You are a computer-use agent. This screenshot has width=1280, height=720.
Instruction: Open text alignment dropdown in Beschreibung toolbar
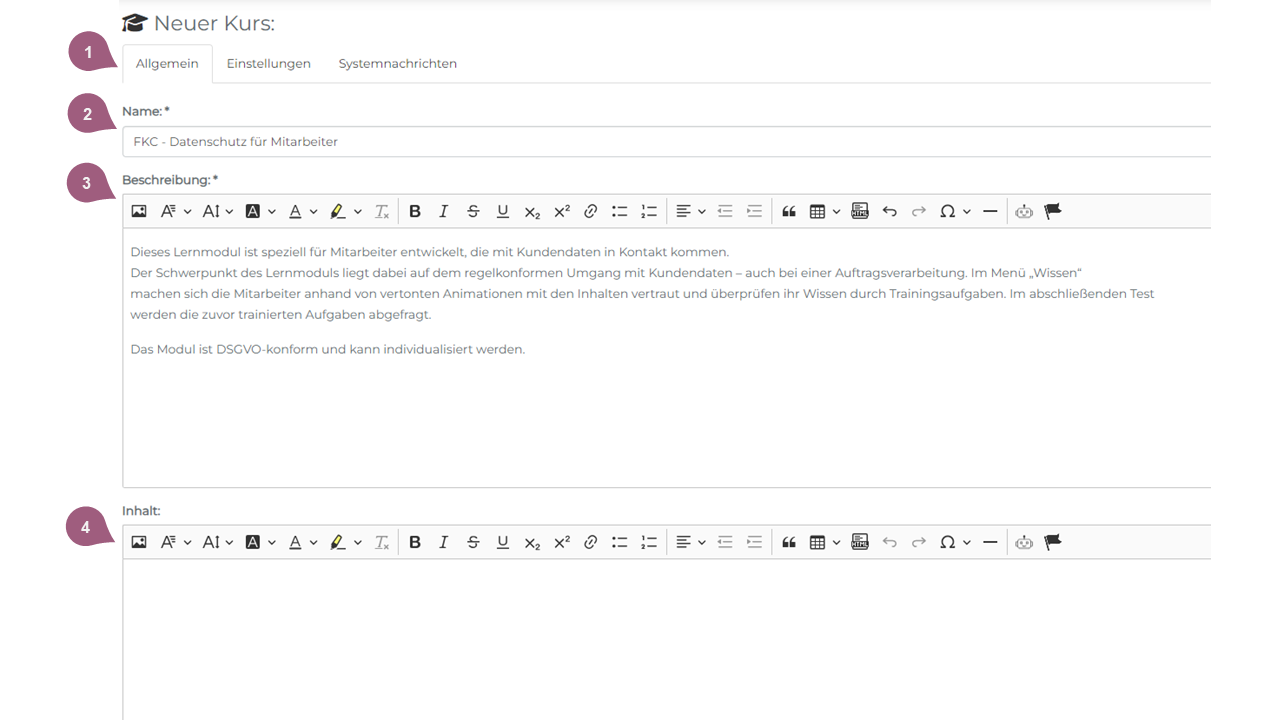(x=690, y=211)
